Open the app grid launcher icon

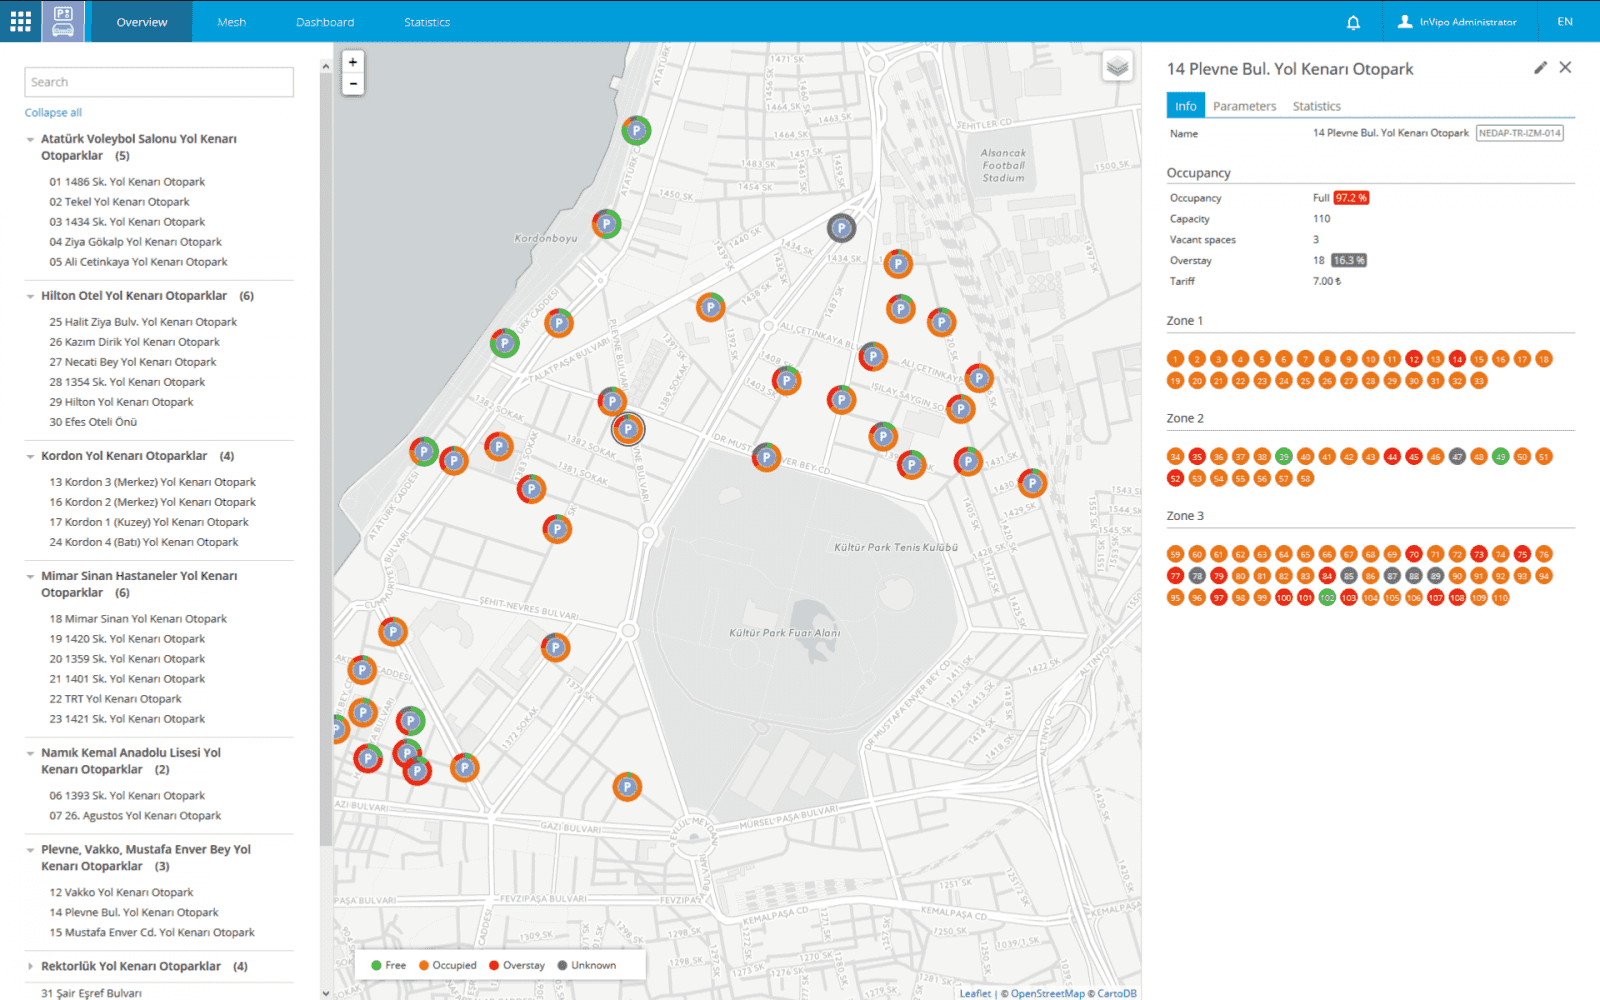[19, 21]
